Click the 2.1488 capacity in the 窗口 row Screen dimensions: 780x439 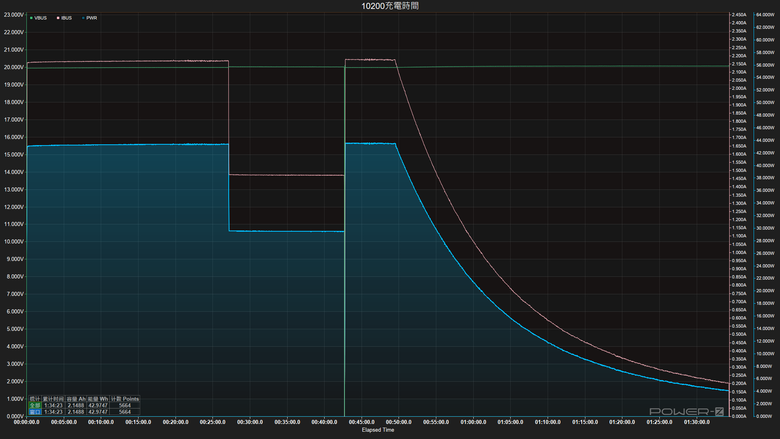pos(76,412)
